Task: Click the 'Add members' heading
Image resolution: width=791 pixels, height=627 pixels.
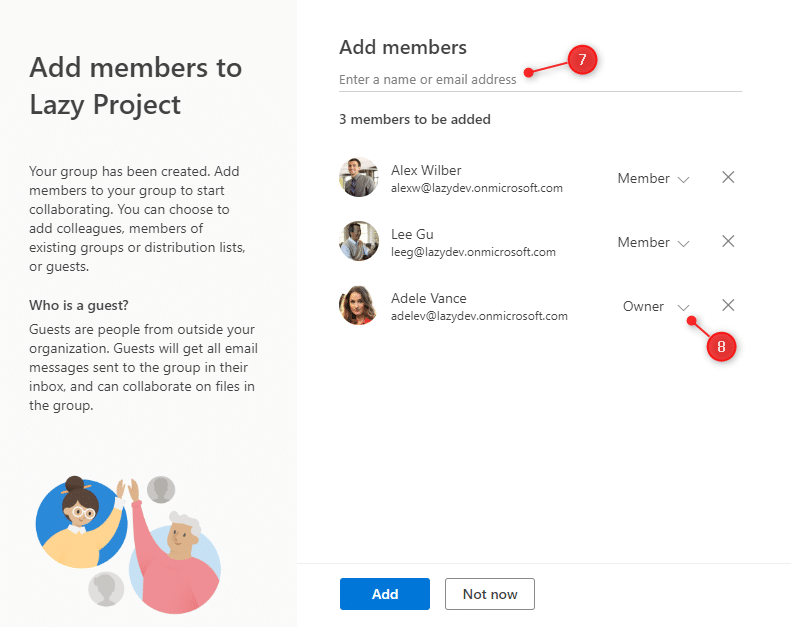Action: (403, 47)
